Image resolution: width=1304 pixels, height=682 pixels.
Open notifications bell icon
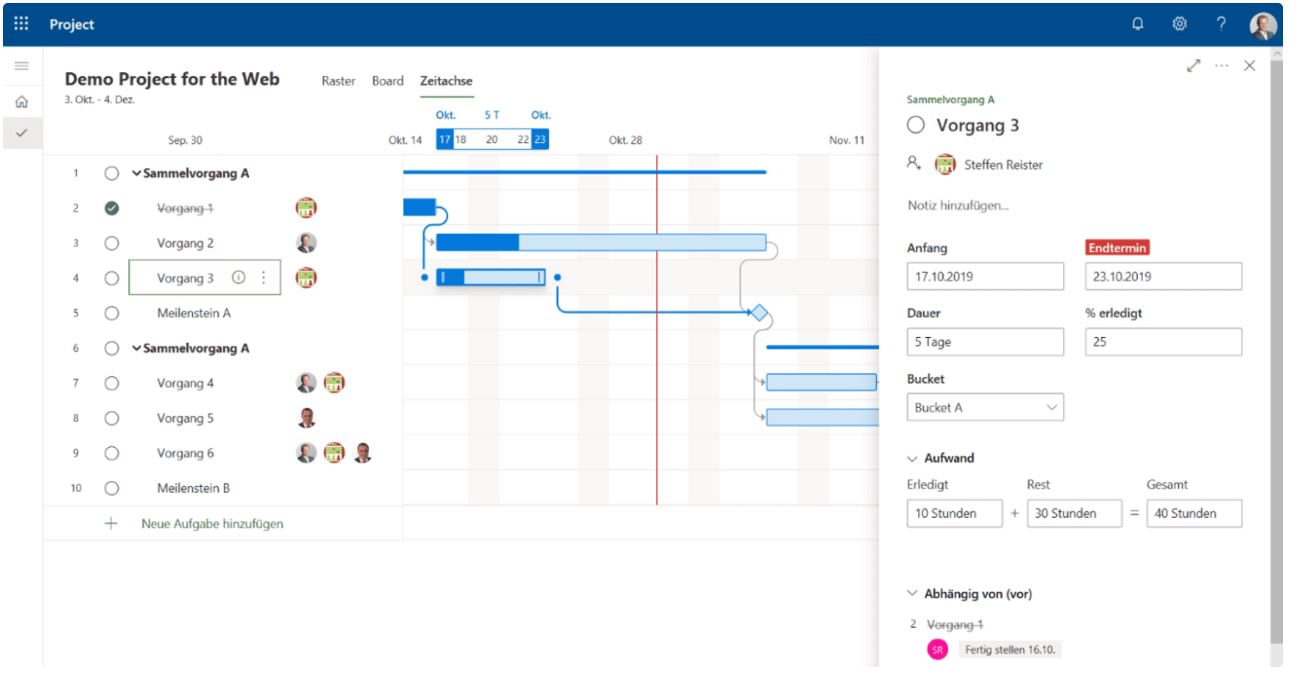click(1138, 24)
